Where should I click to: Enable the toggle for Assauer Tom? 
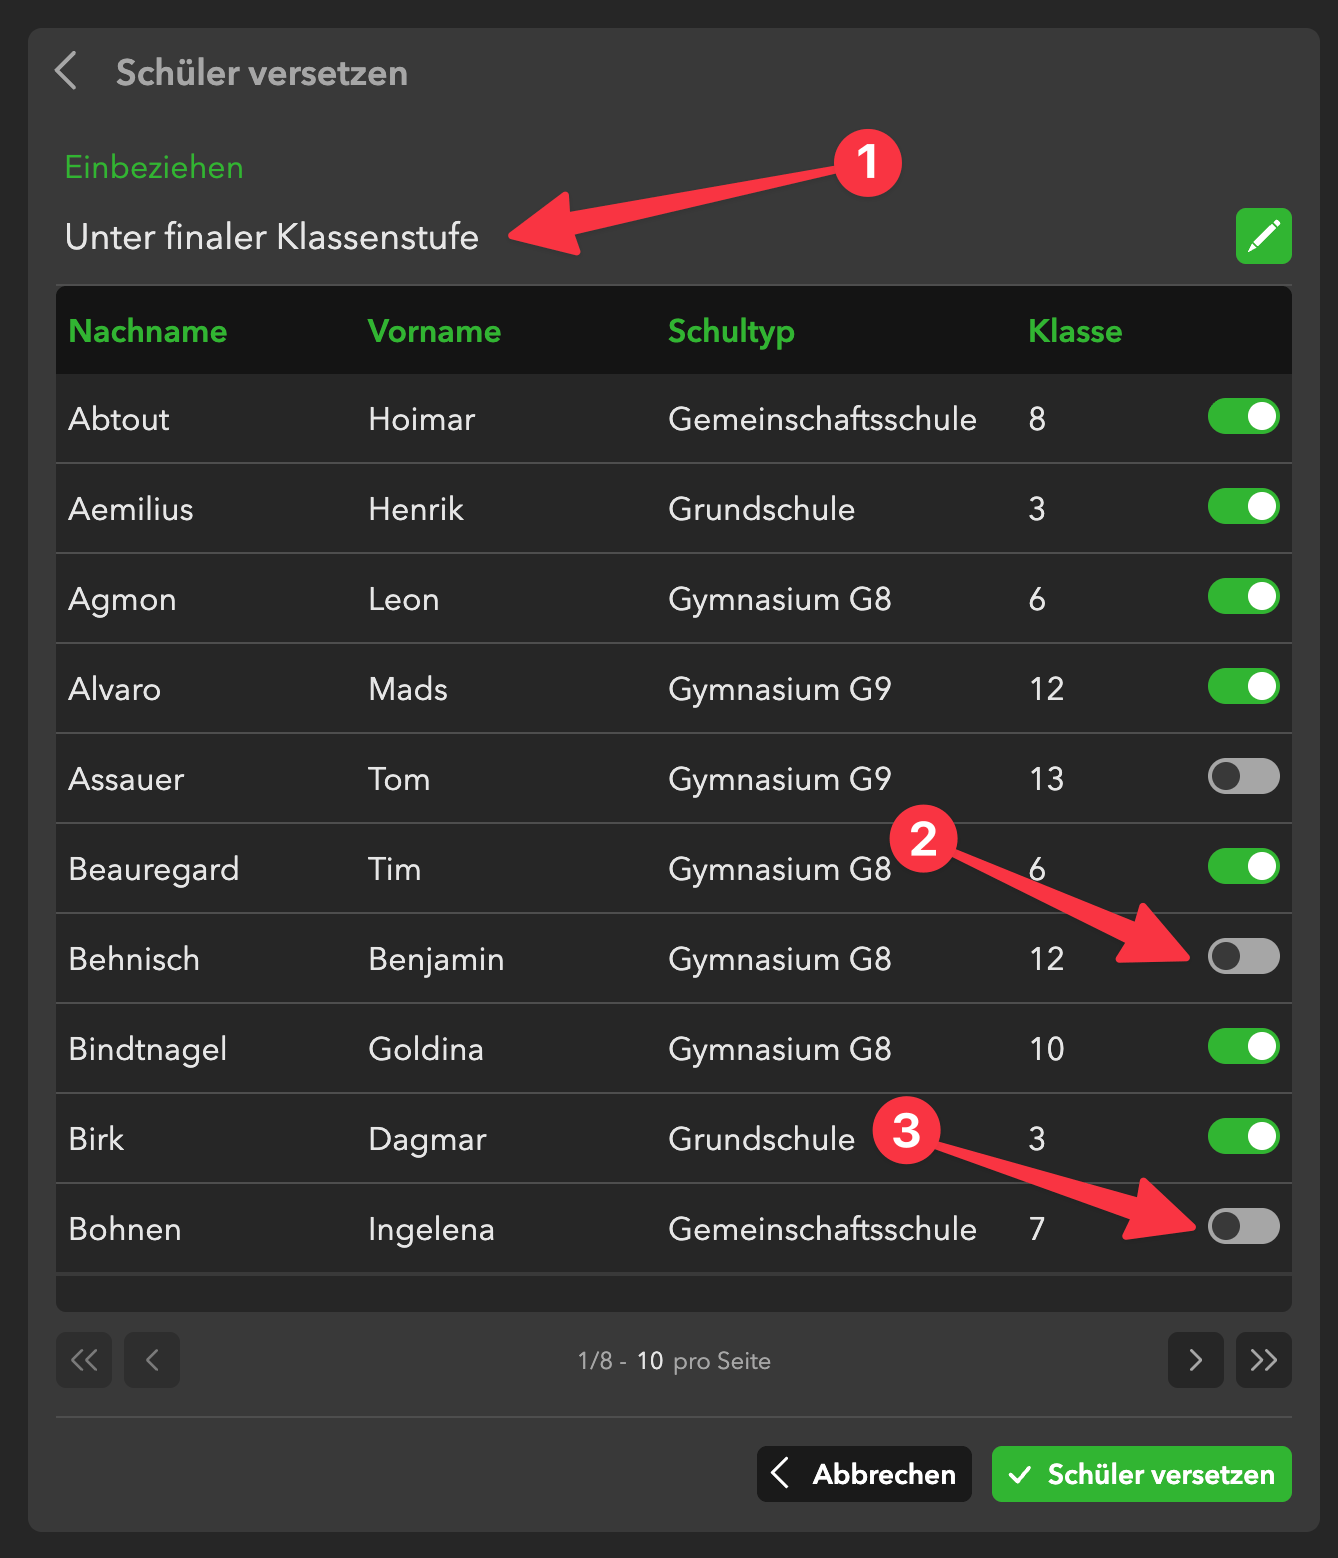point(1243,777)
